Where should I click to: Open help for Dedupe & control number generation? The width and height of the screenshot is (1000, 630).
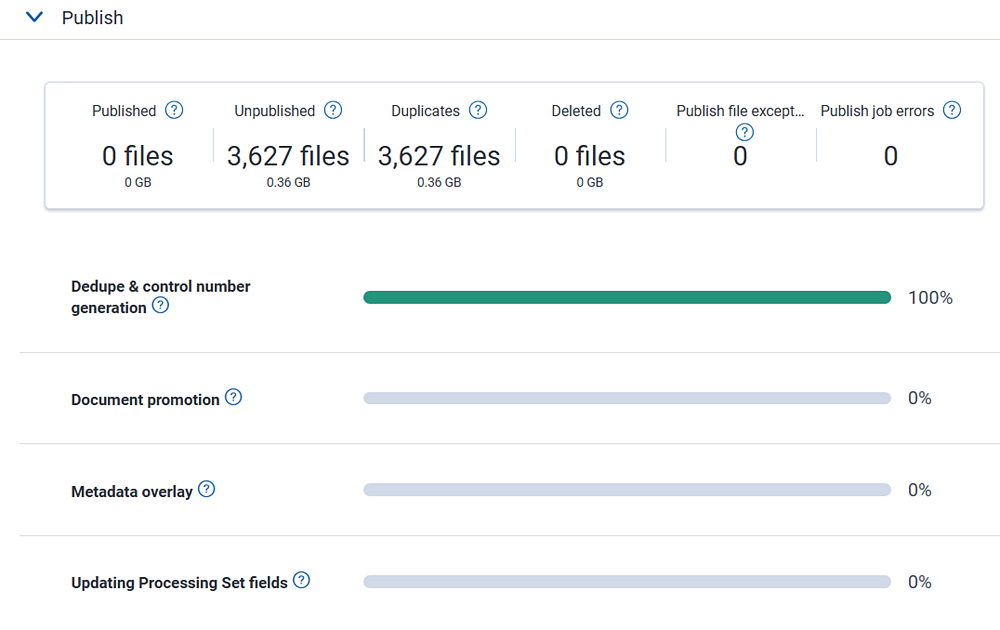point(160,307)
